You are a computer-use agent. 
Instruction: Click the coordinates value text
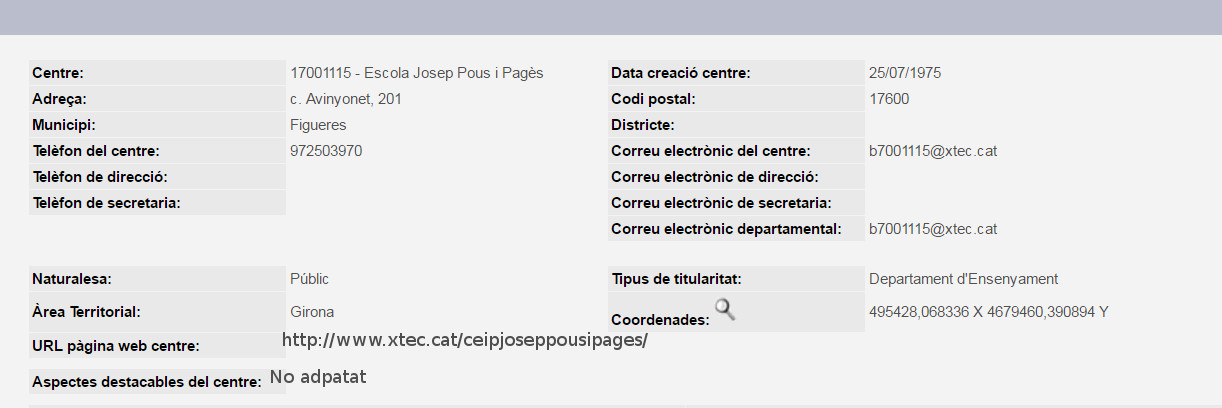(x=988, y=312)
